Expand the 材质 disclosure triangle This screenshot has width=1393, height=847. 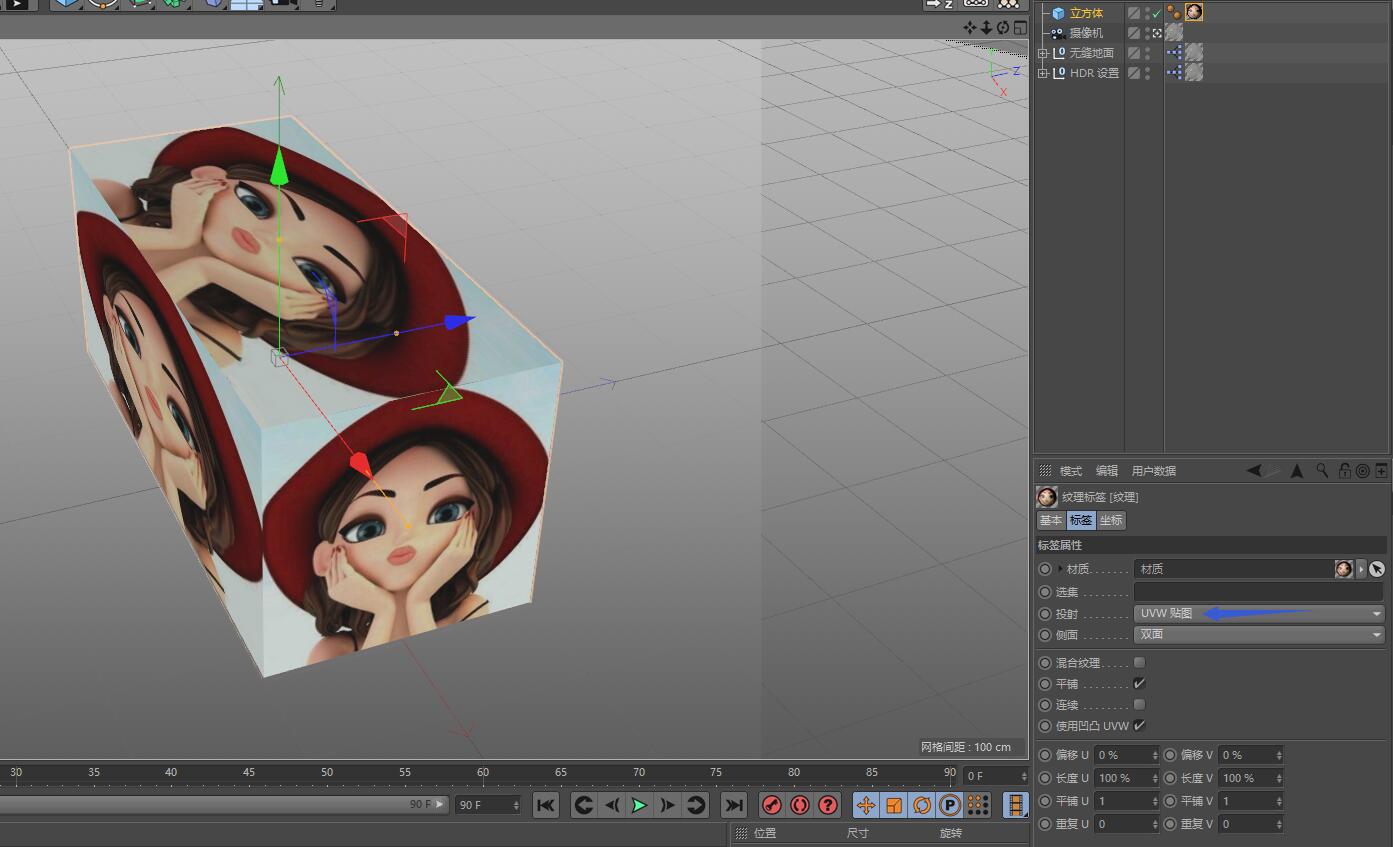(1060, 569)
